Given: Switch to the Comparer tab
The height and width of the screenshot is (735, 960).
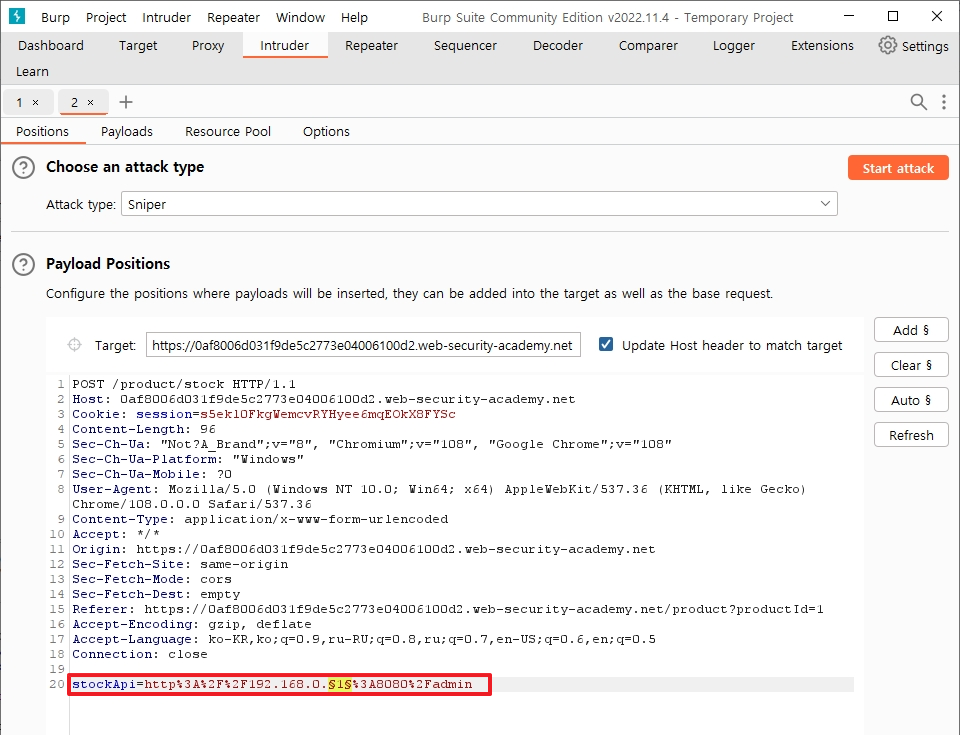Looking at the screenshot, I should point(648,45).
